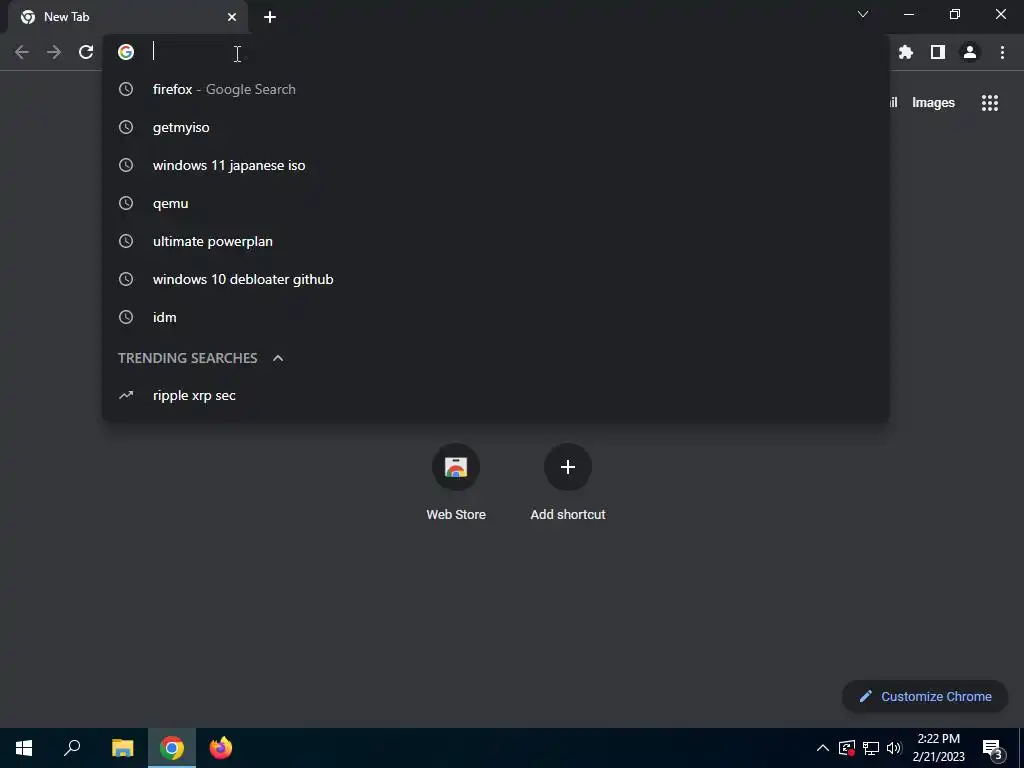Viewport: 1024px width, 768px height.
Task: Open the notification center icon
Action: [x=992, y=748]
